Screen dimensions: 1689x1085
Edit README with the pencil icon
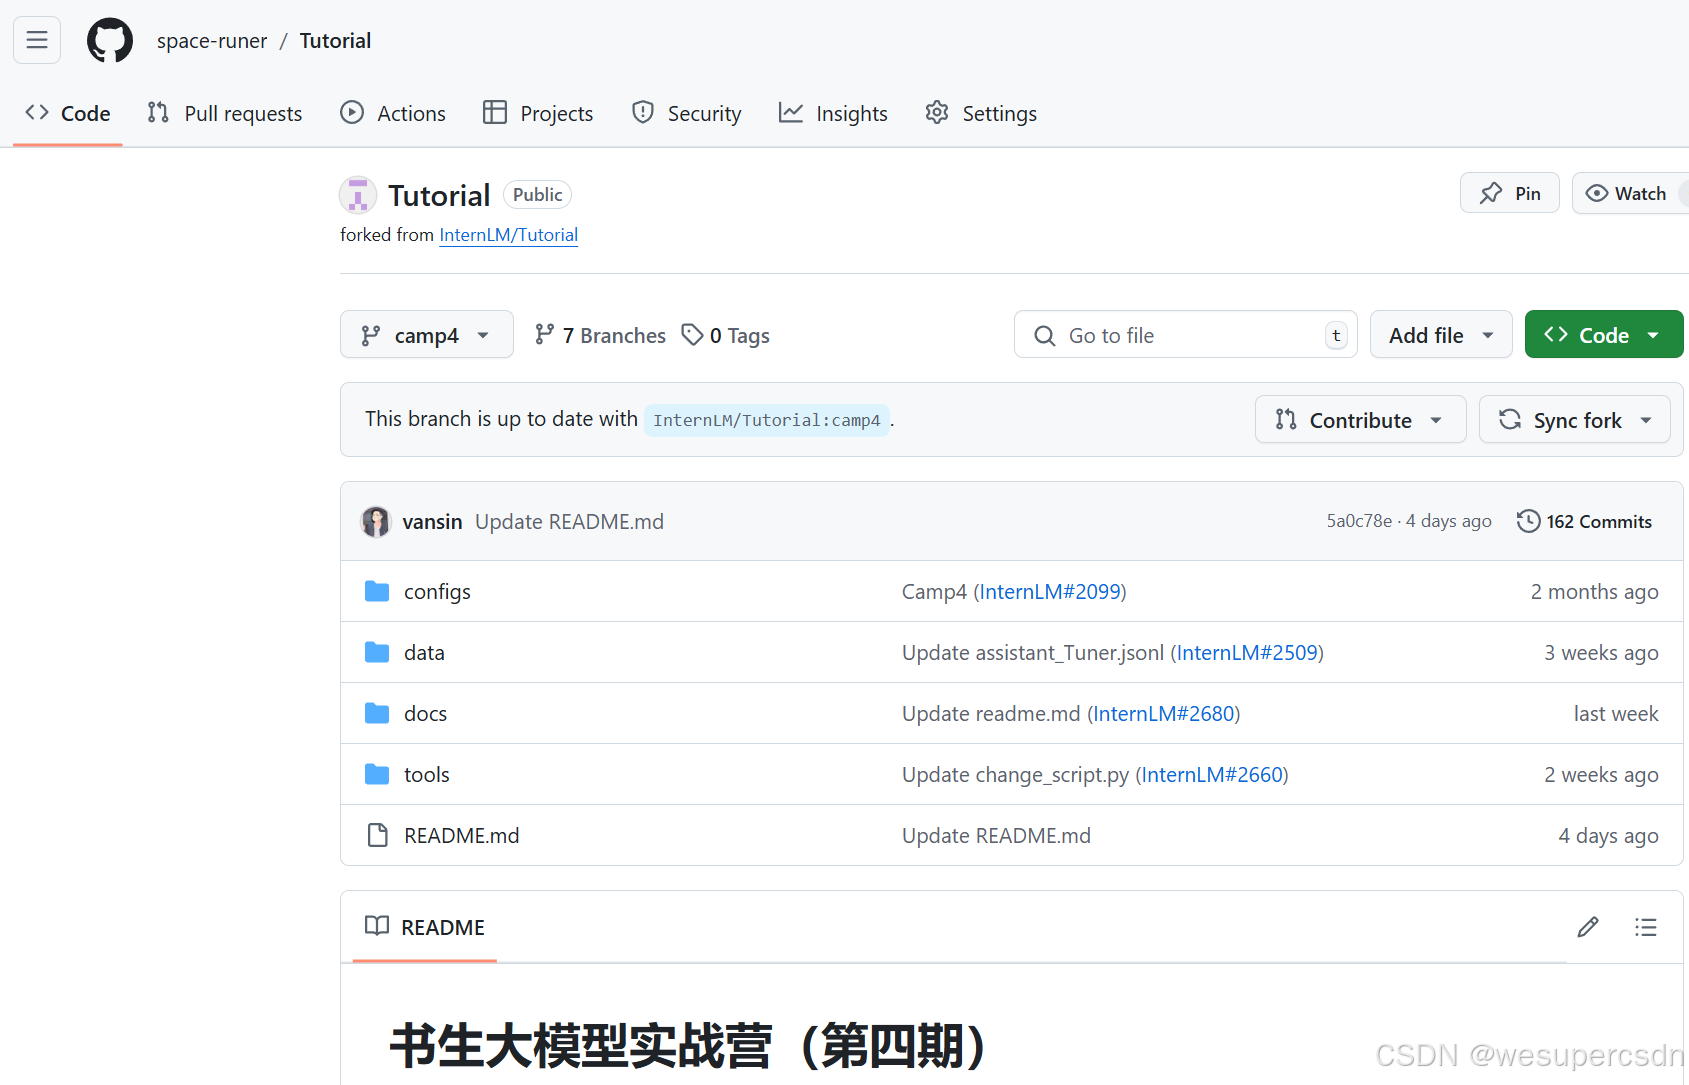tap(1588, 927)
